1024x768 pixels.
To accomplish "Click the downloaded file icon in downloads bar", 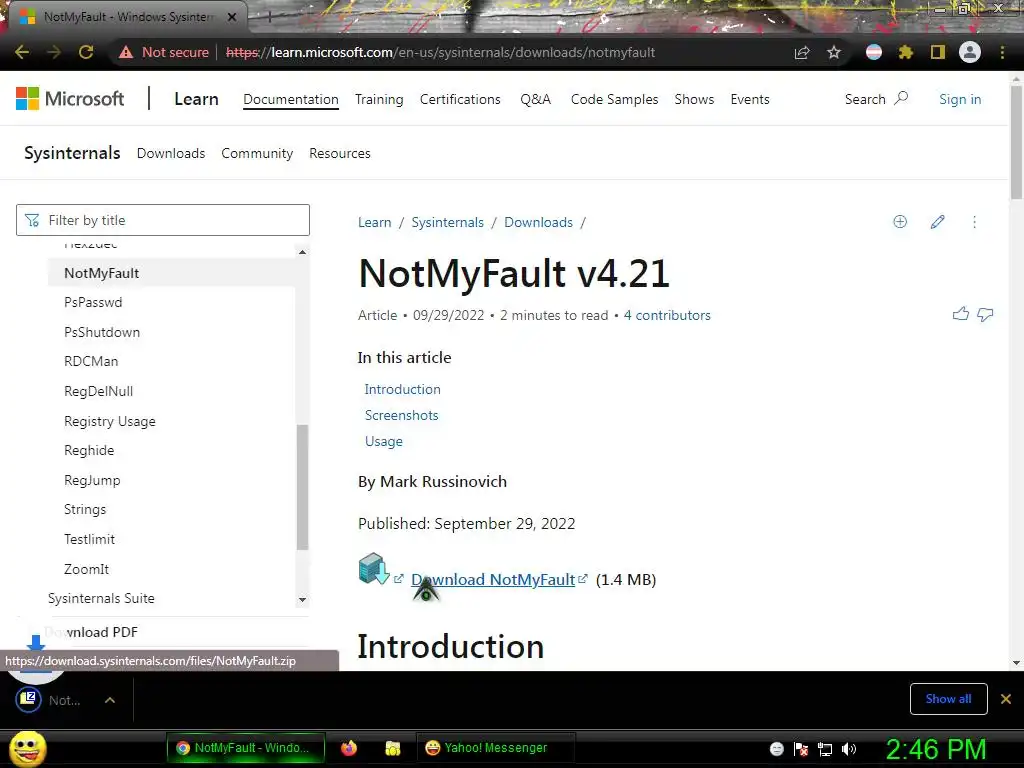I will click(29, 699).
